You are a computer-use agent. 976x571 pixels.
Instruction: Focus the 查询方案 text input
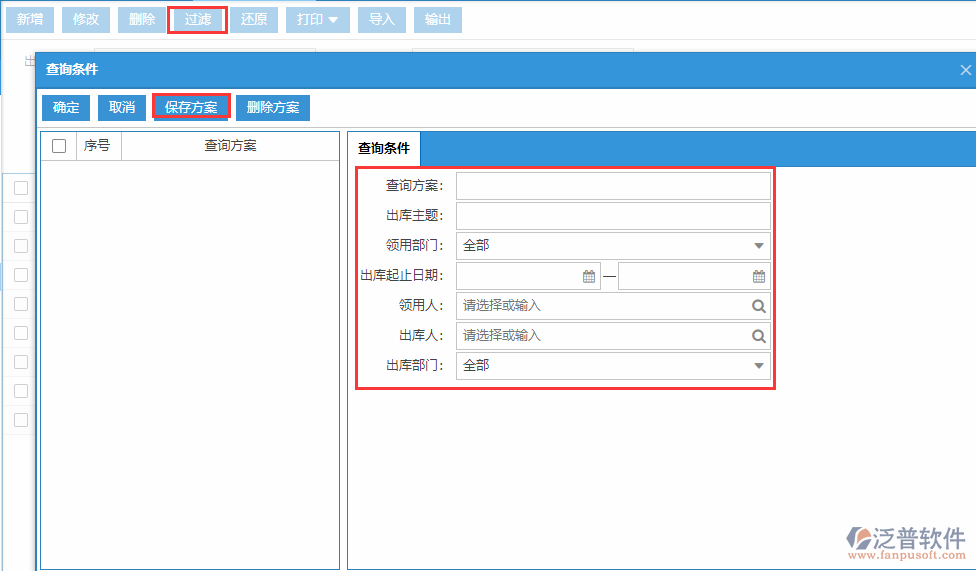[613, 186]
